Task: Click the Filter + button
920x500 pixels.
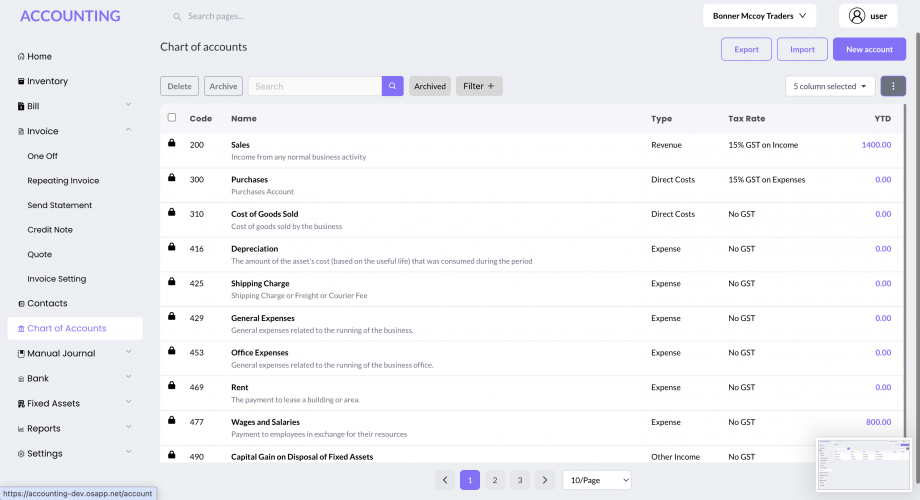Action: [x=479, y=86]
